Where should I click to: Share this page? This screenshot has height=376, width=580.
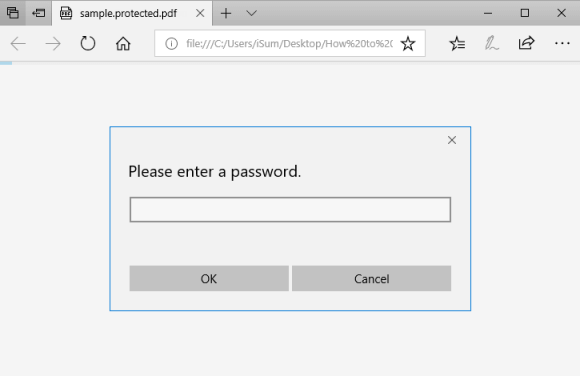[526, 43]
